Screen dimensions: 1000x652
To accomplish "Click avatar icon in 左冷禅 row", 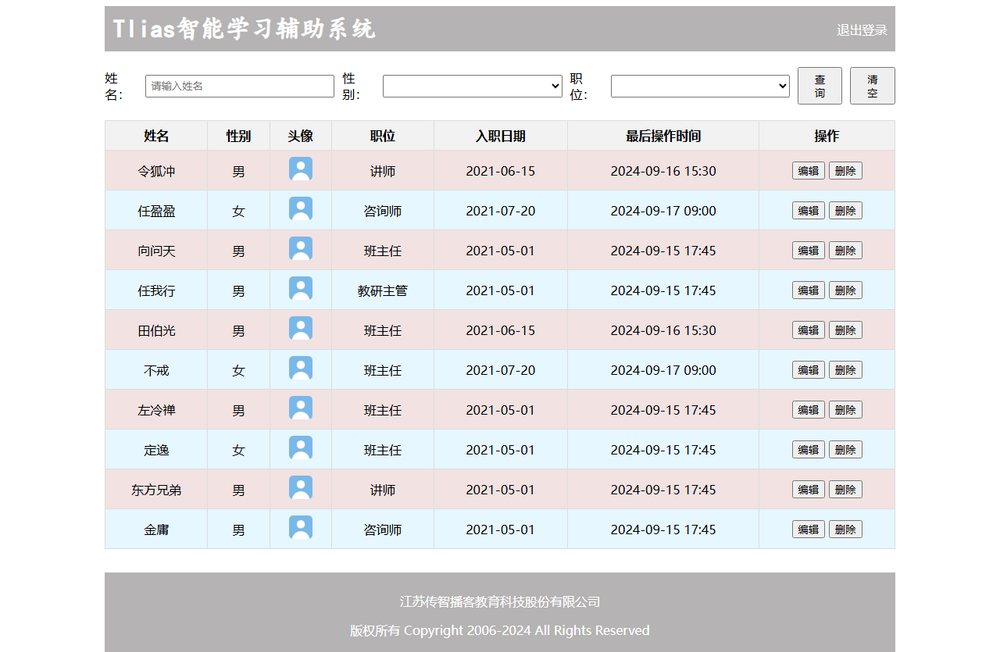I will [300, 408].
